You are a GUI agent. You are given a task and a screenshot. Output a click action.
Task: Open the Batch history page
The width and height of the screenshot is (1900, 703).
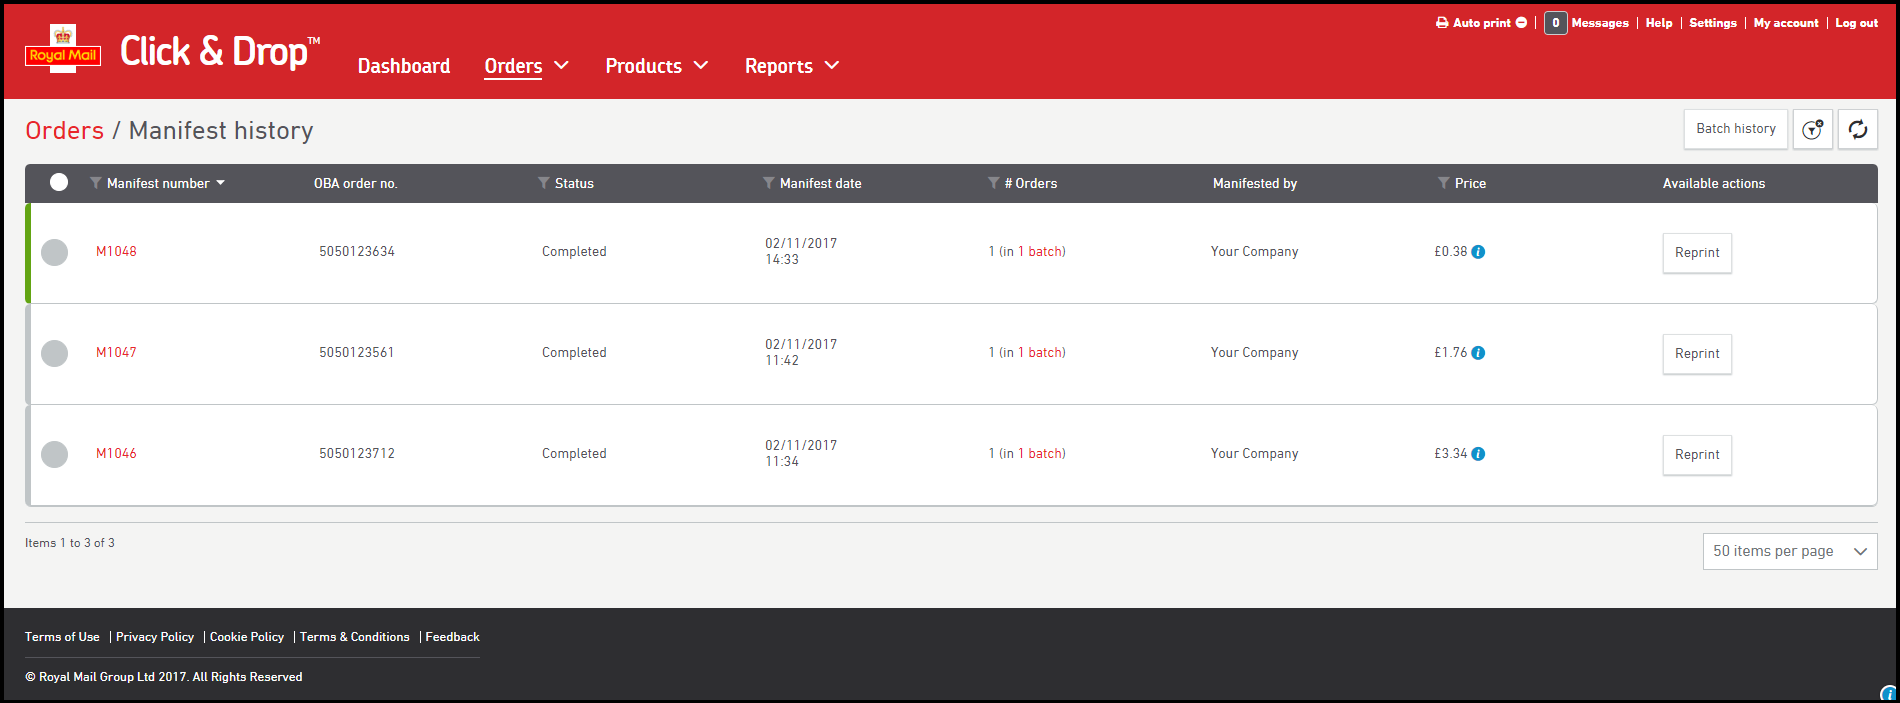(x=1735, y=129)
